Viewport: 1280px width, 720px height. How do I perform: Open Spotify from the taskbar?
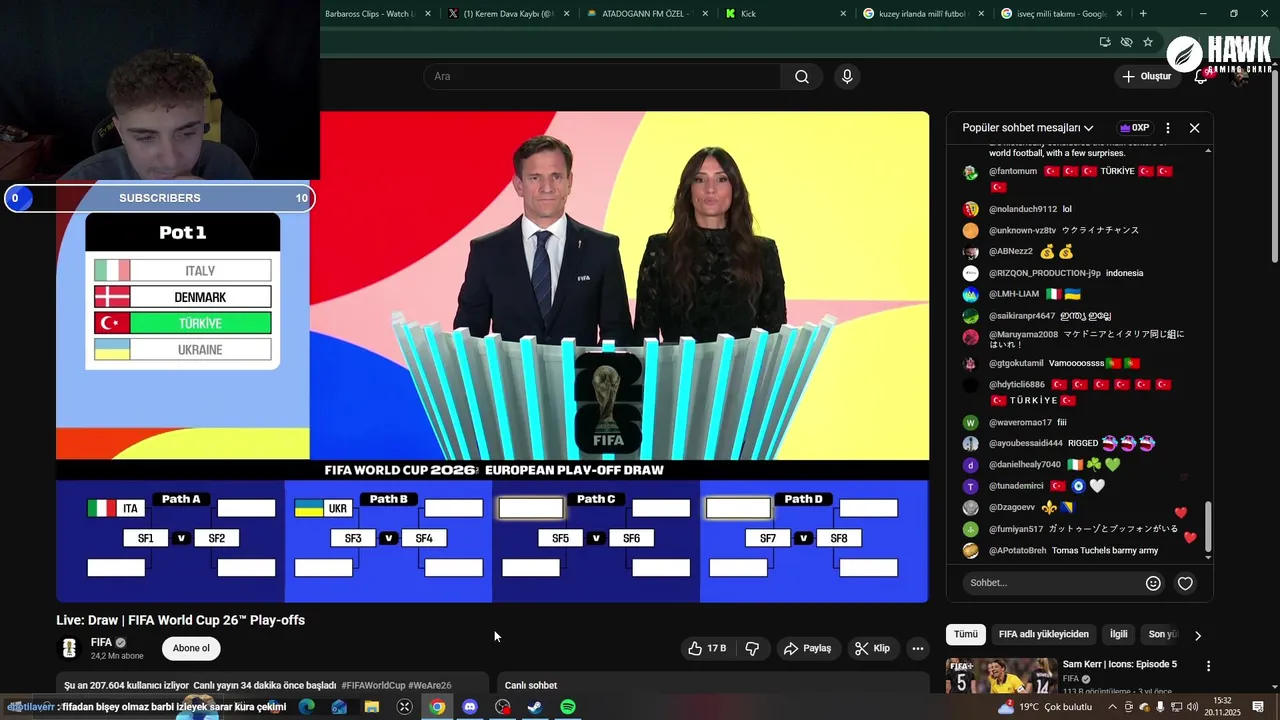568,707
